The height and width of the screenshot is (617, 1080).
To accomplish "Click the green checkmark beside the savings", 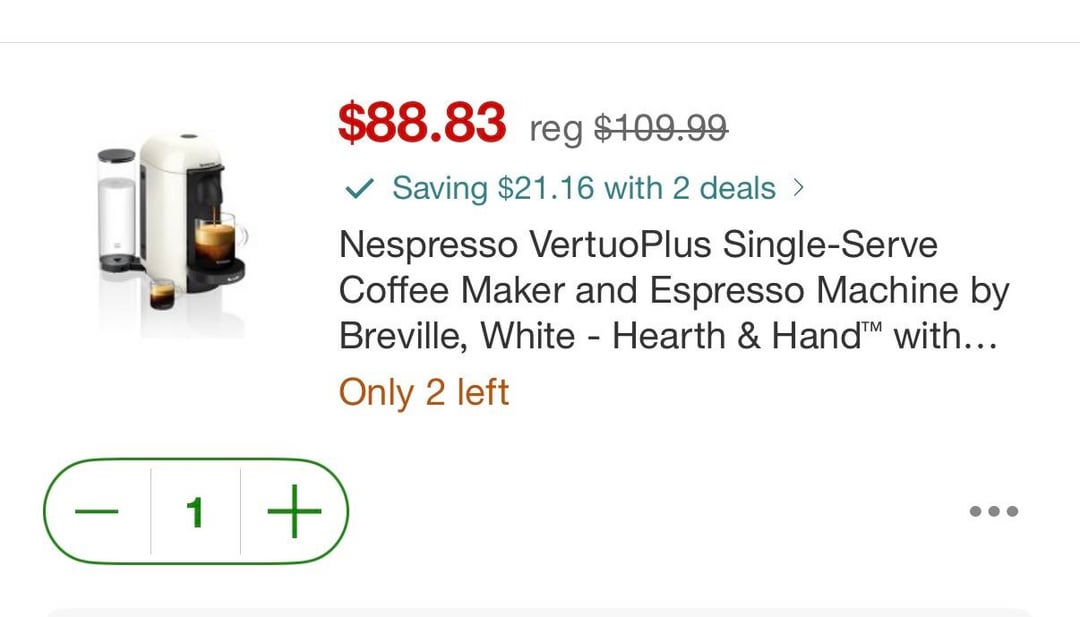I will click(364, 188).
